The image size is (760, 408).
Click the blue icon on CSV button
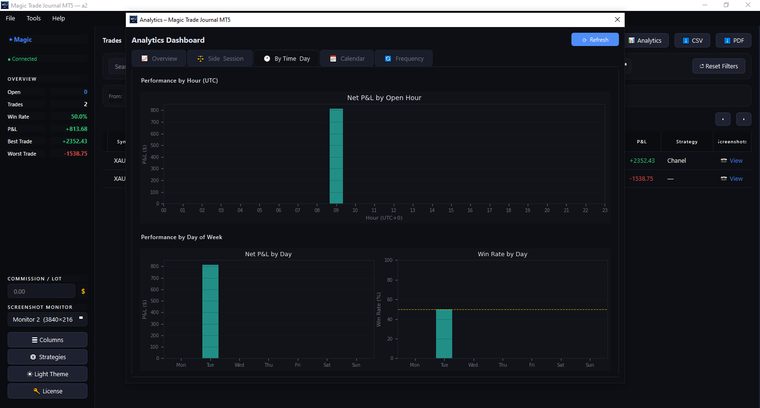coord(685,41)
